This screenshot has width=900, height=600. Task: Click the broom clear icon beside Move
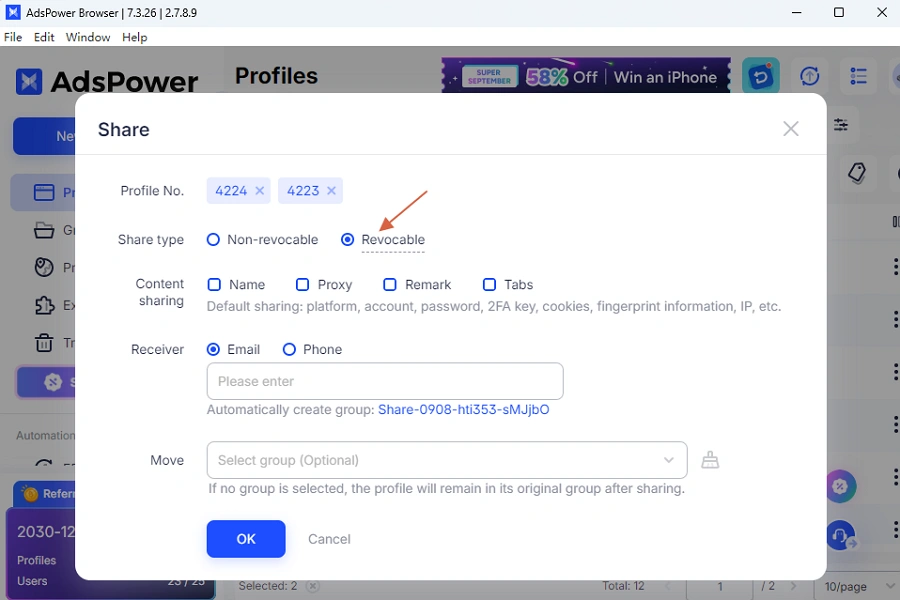point(710,460)
